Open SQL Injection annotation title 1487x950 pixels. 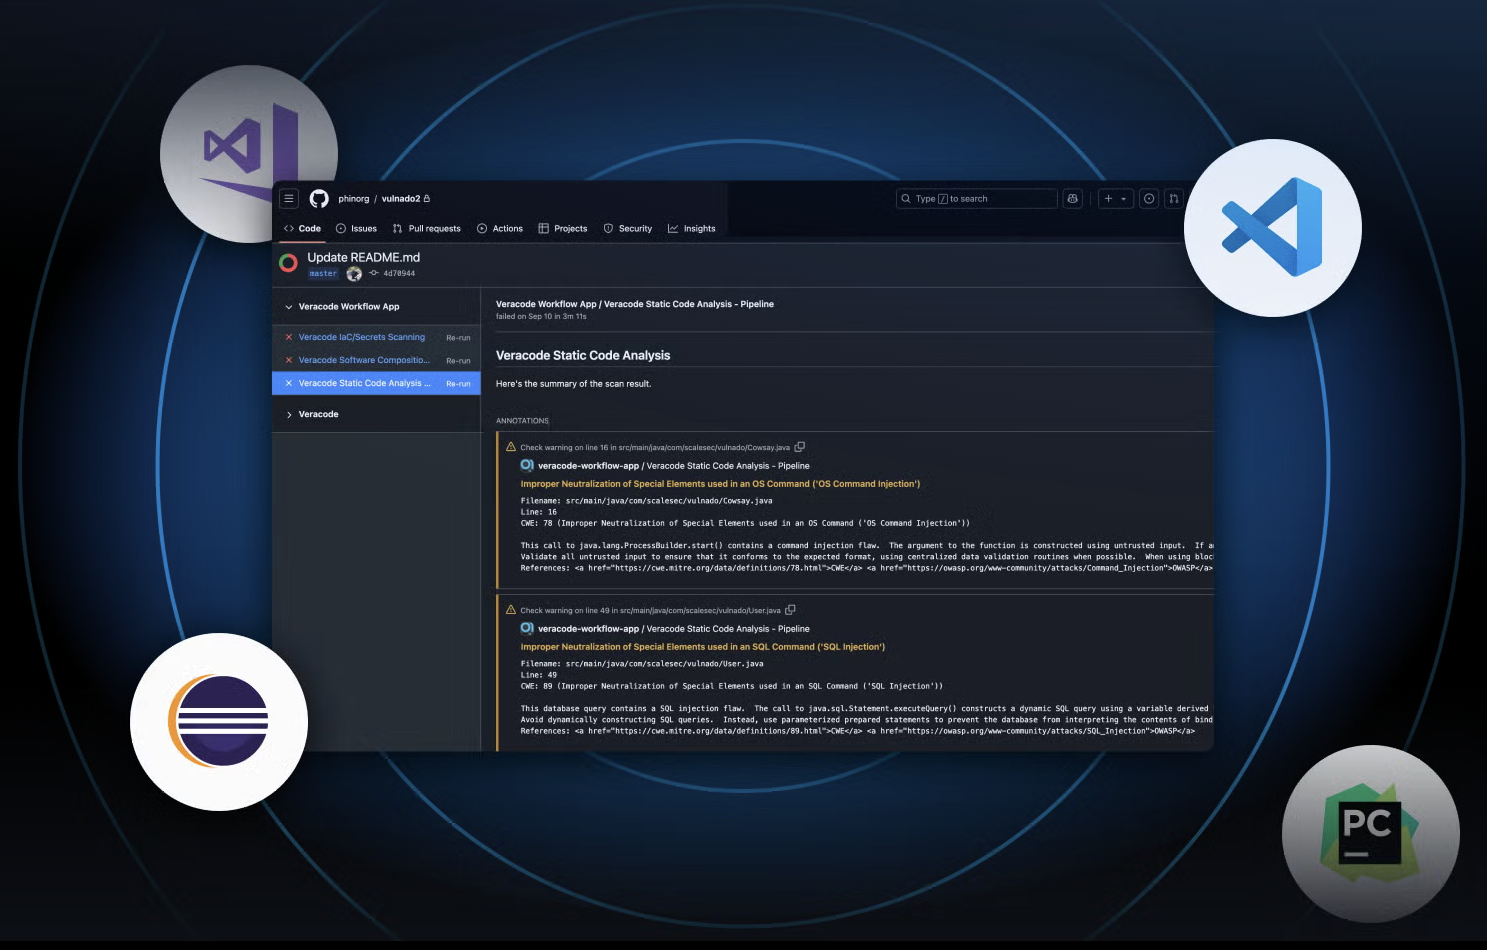pos(703,647)
